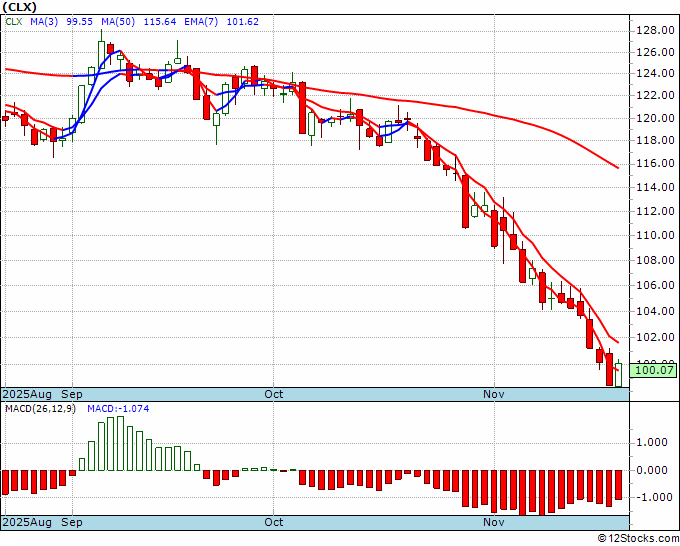This screenshot has height=546, width=680.
Task: Click the 106.00 price axis label
Action: coord(655,285)
